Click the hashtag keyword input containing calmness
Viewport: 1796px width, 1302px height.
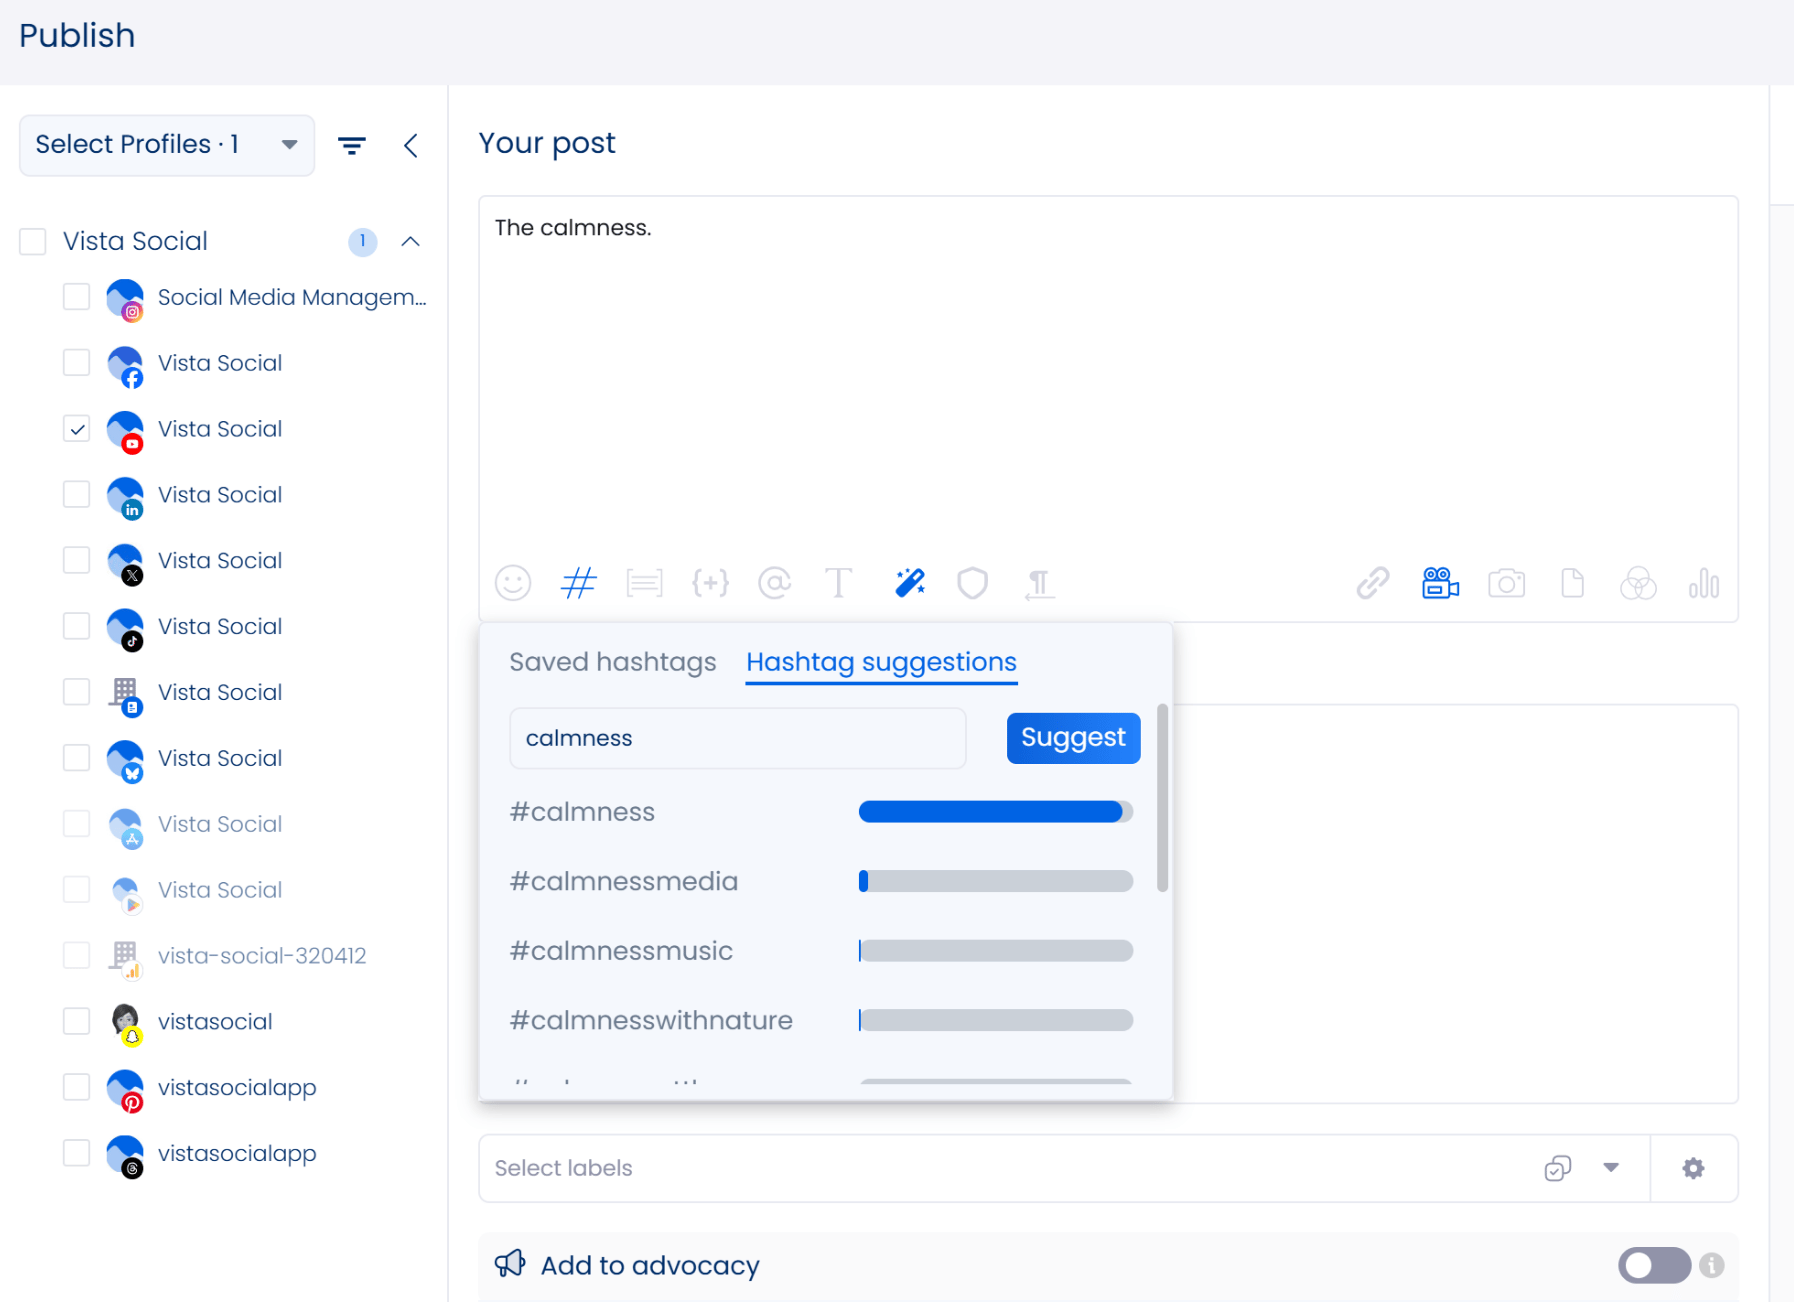737,739
